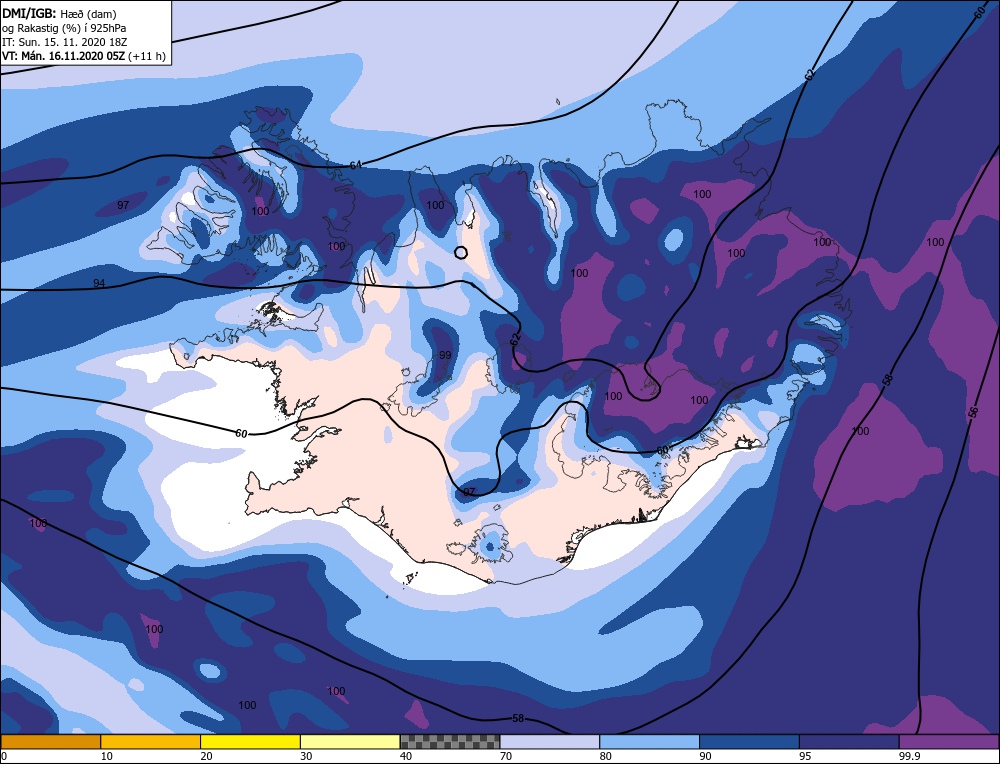Click the '94' humidity value label
Screen dimensions: 1000x764
pos(99,283)
